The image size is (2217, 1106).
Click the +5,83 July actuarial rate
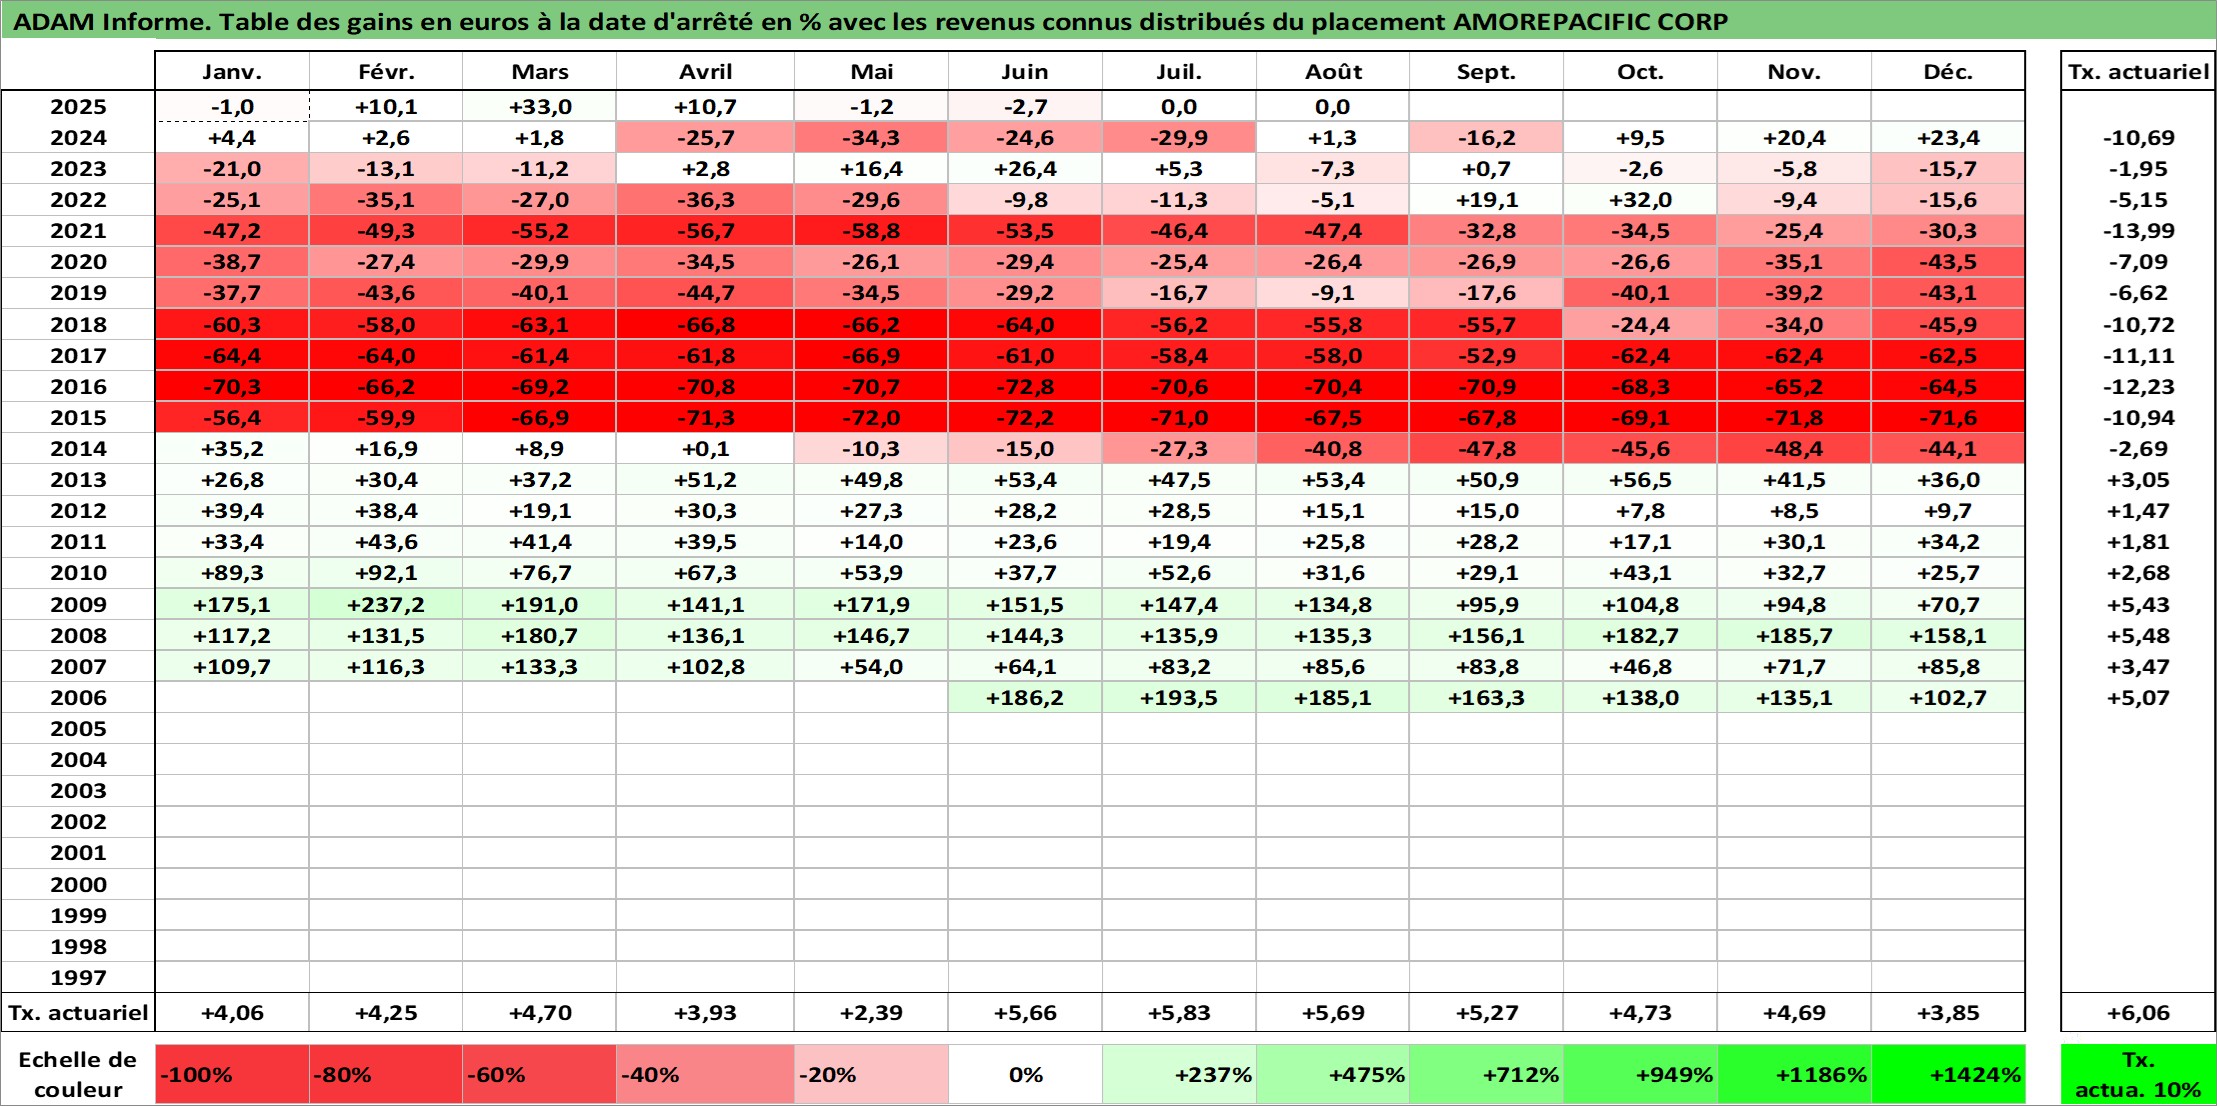tap(1179, 1013)
